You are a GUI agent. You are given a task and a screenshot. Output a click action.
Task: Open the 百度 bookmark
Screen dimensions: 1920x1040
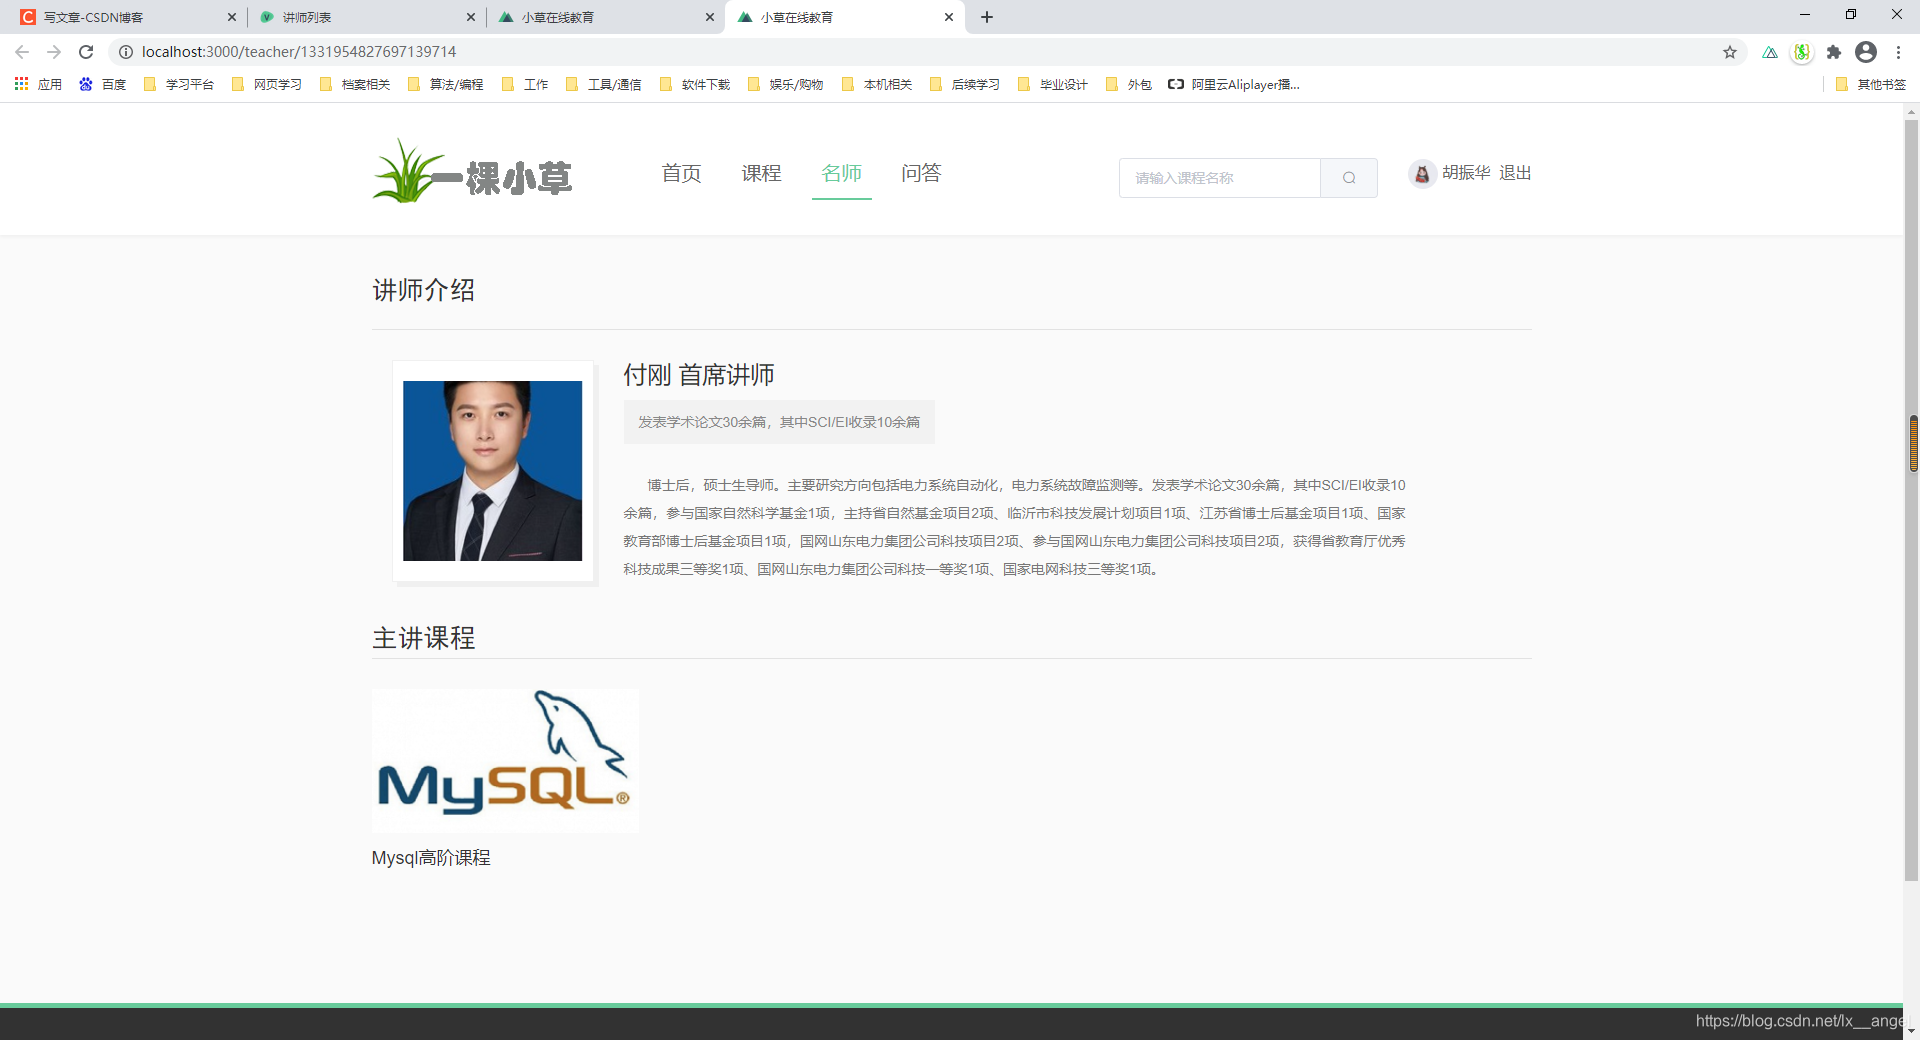(x=103, y=85)
